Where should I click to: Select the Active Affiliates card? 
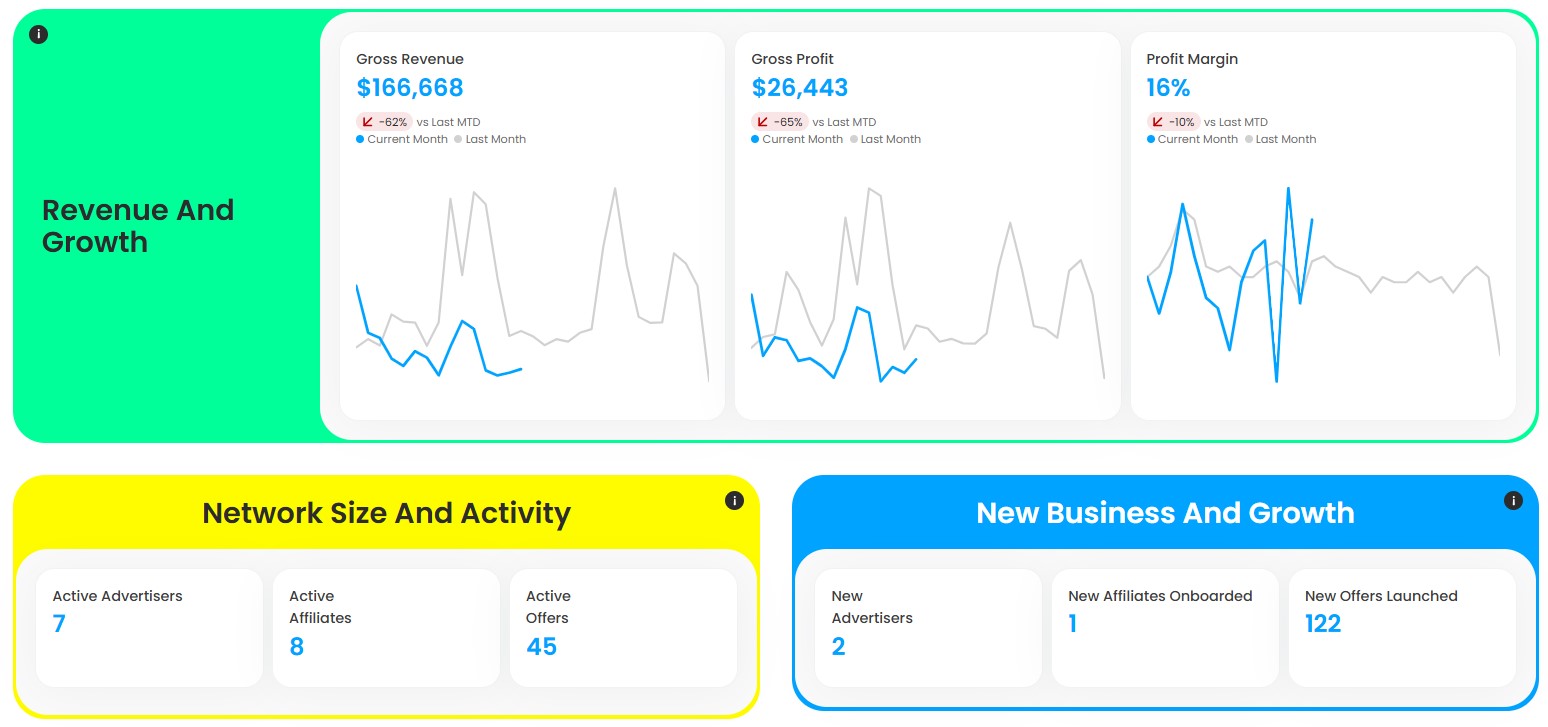click(386, 627)
